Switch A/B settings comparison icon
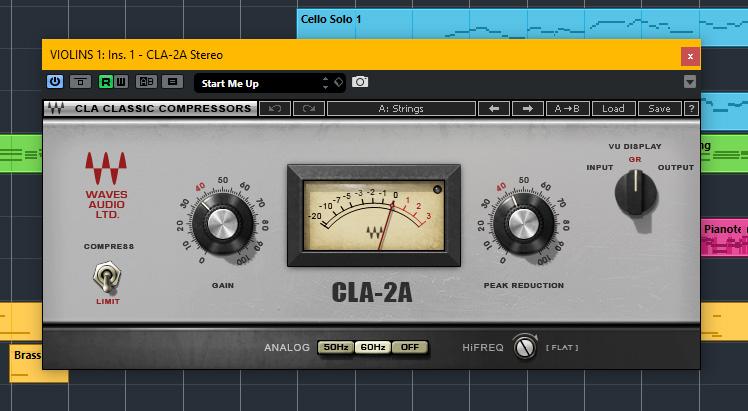This screenshot has width=748, height=411. (x=146, y=82)
